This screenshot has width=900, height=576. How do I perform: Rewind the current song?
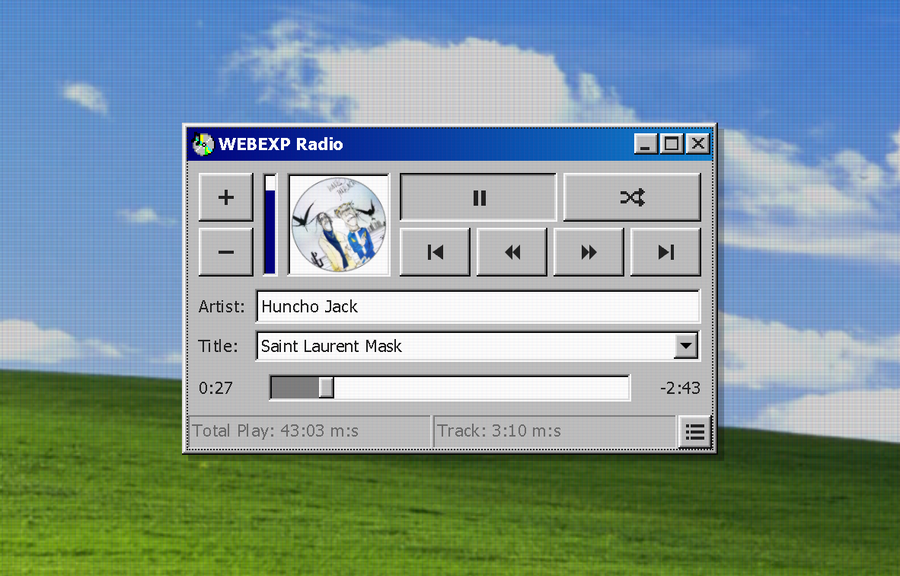tap(511, 252)
